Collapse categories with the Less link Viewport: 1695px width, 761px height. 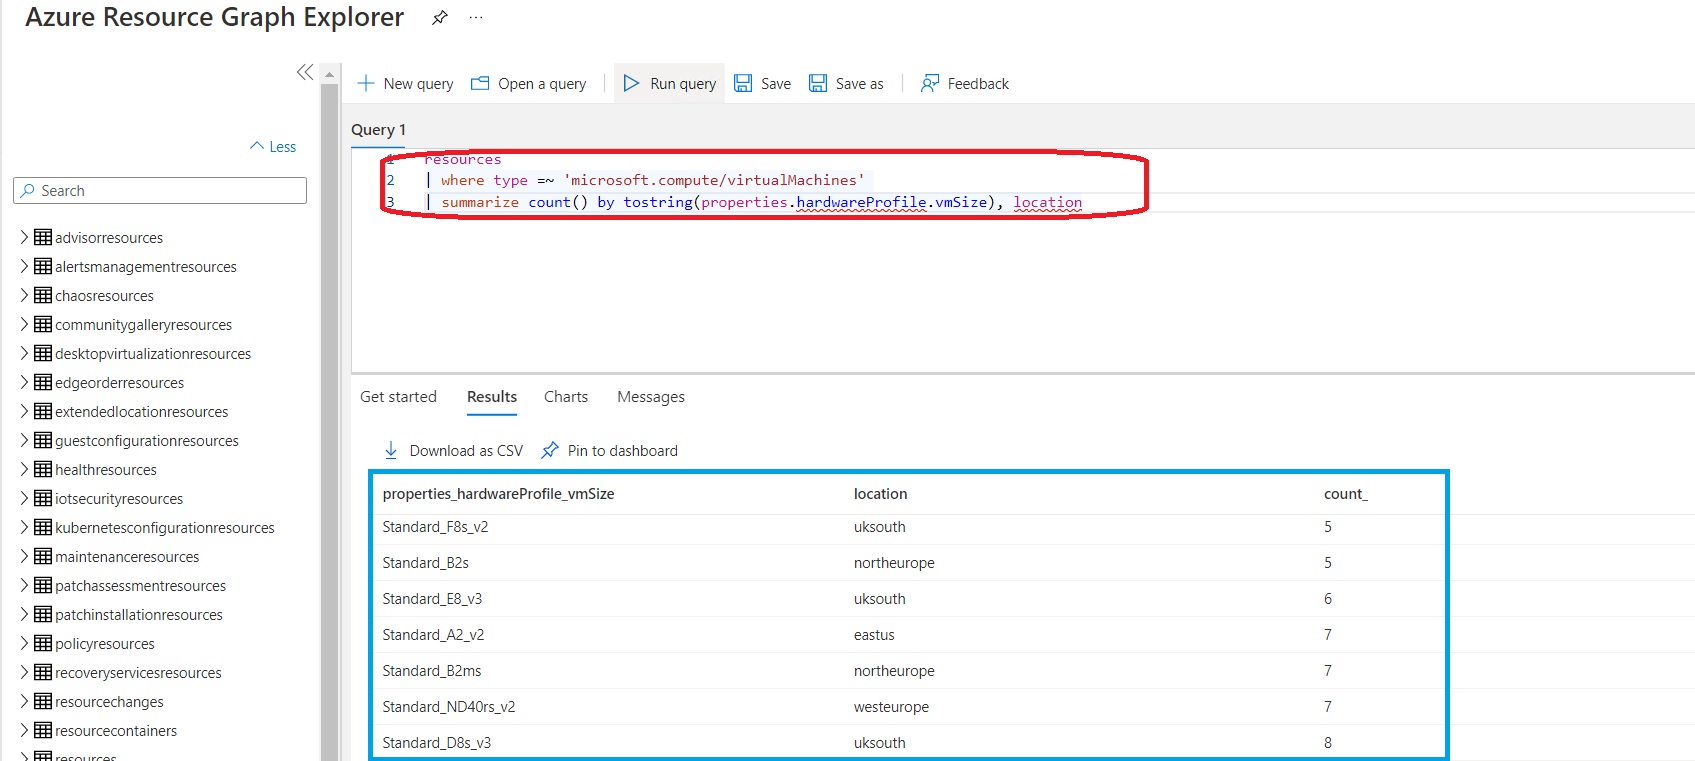(x=273, y=147)
